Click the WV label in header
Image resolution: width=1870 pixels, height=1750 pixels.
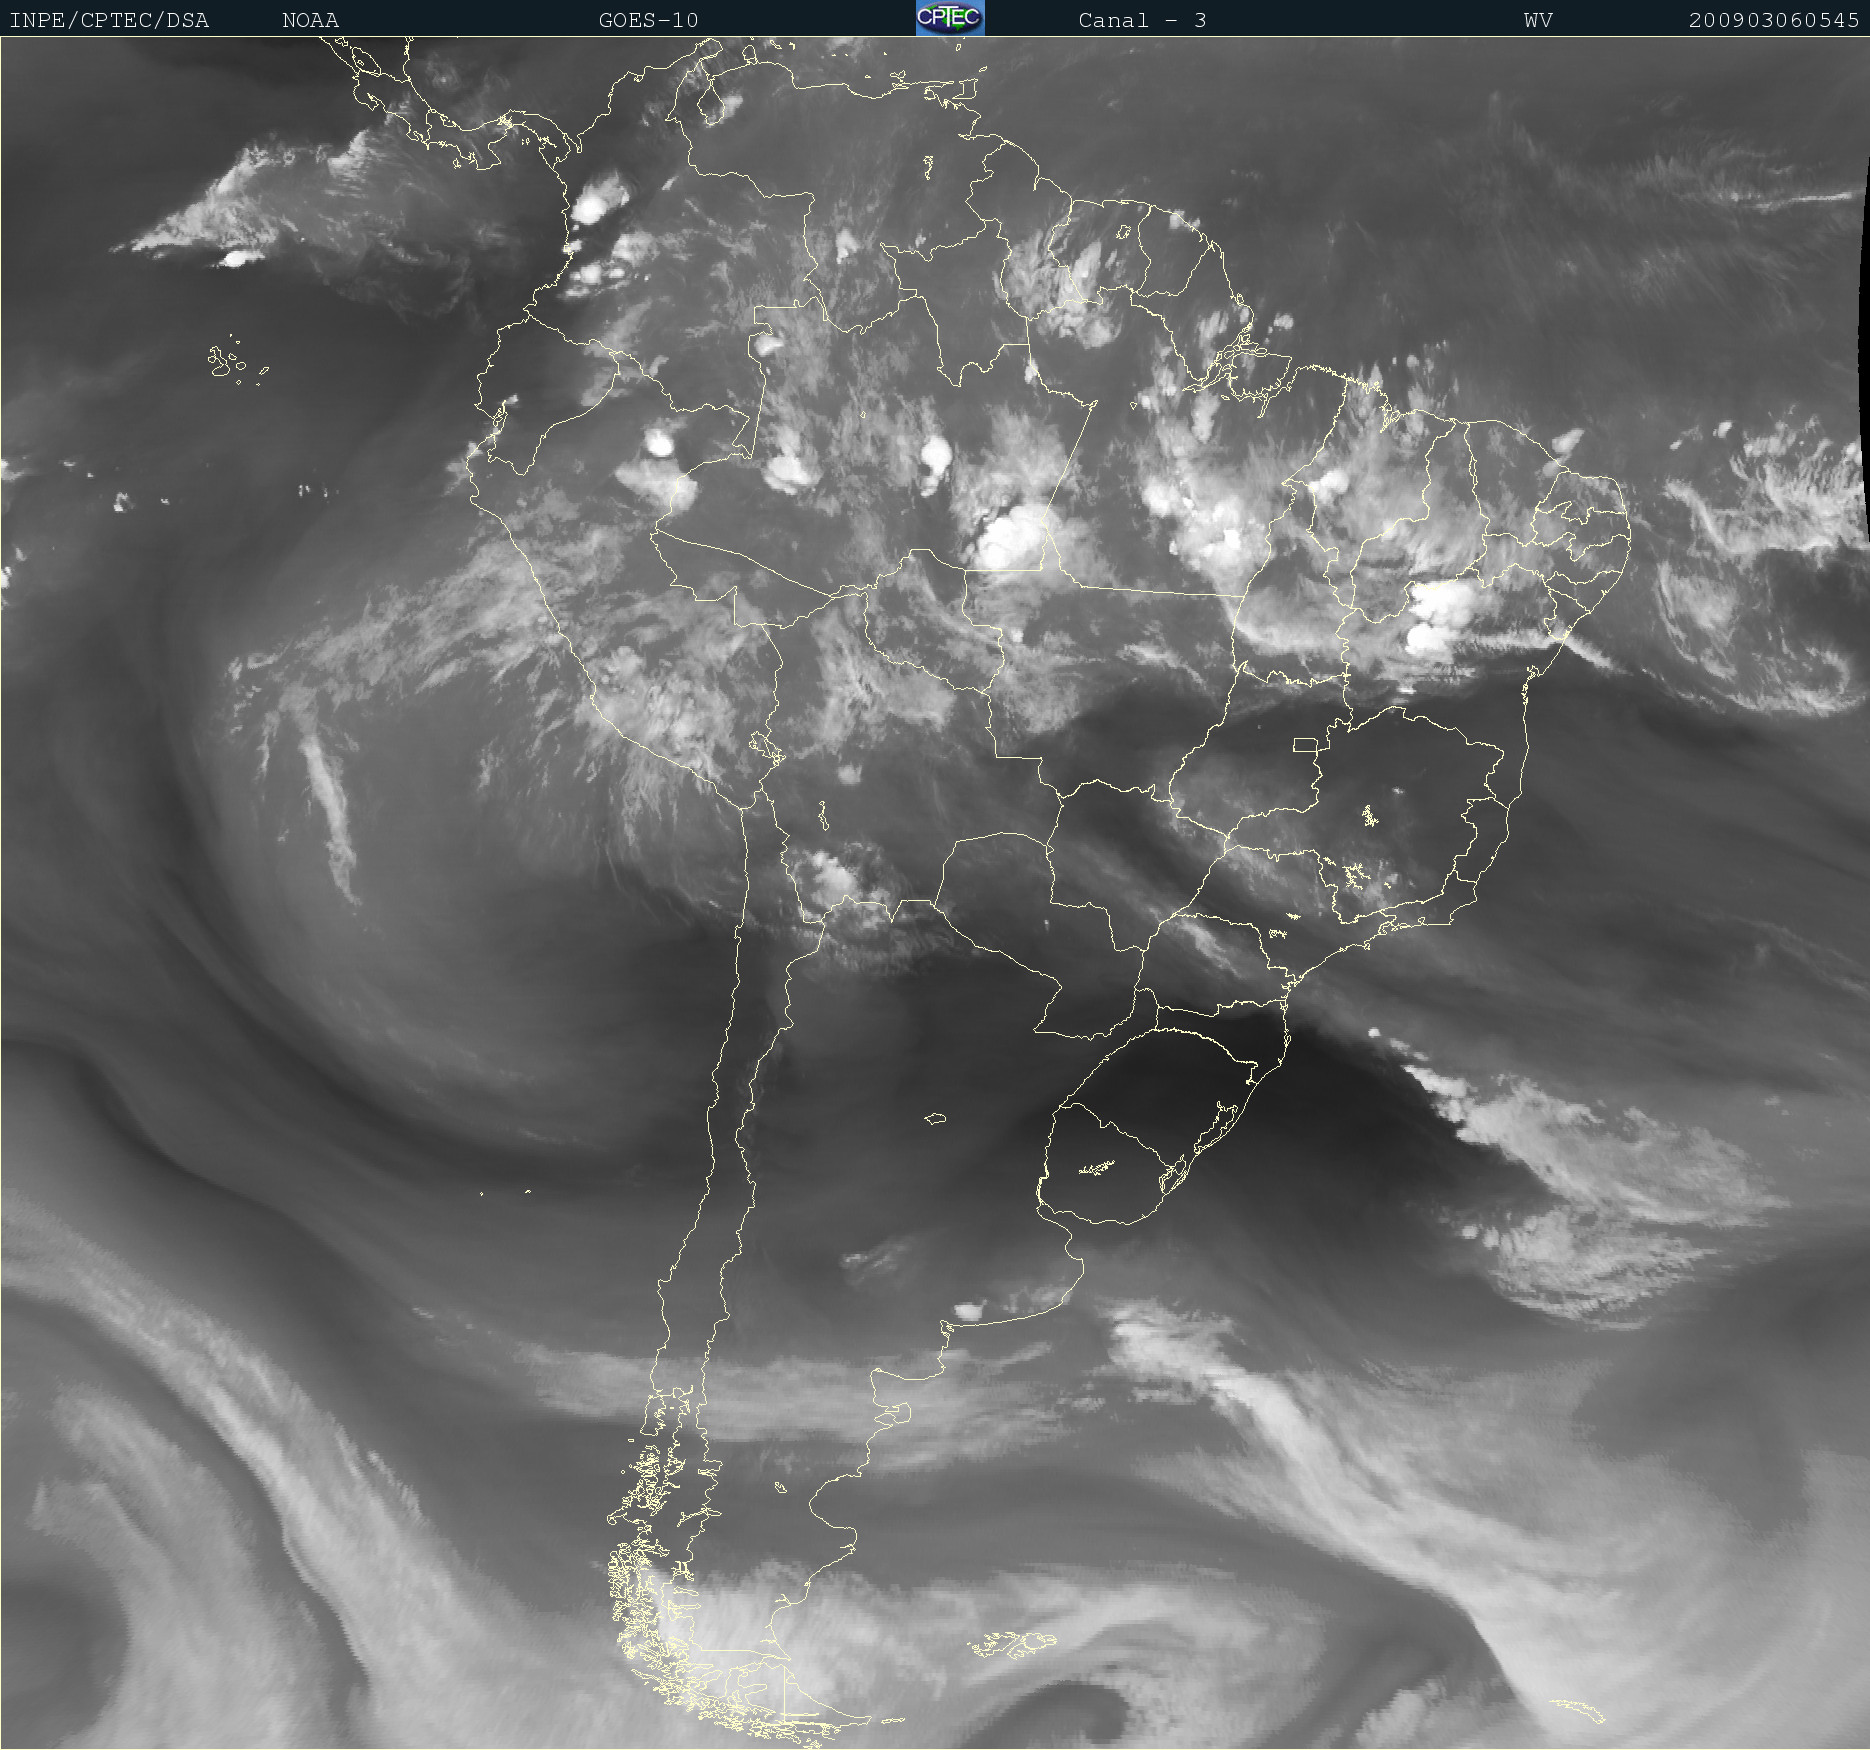click(1538, 20)
